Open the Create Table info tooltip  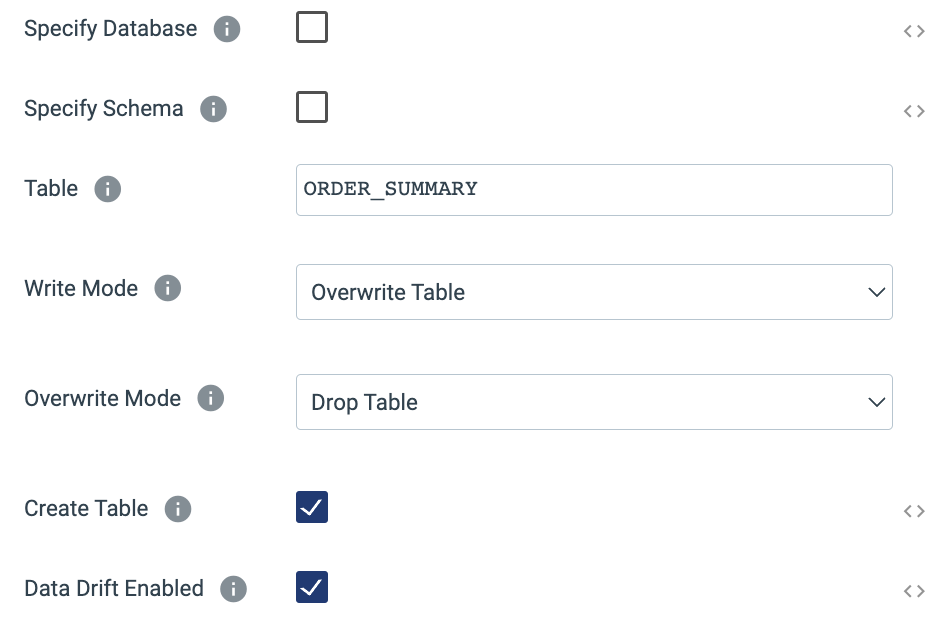(177, 509)
